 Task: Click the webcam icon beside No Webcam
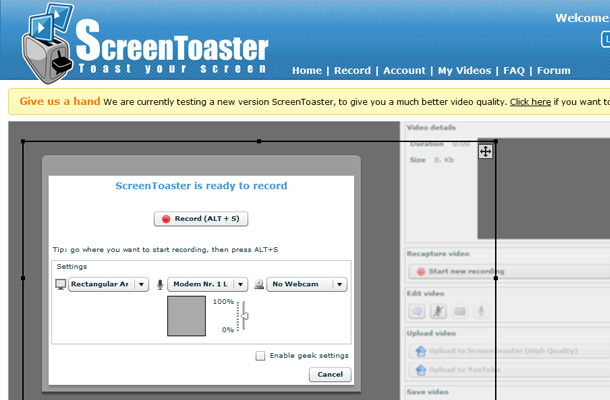click(259, 284)
